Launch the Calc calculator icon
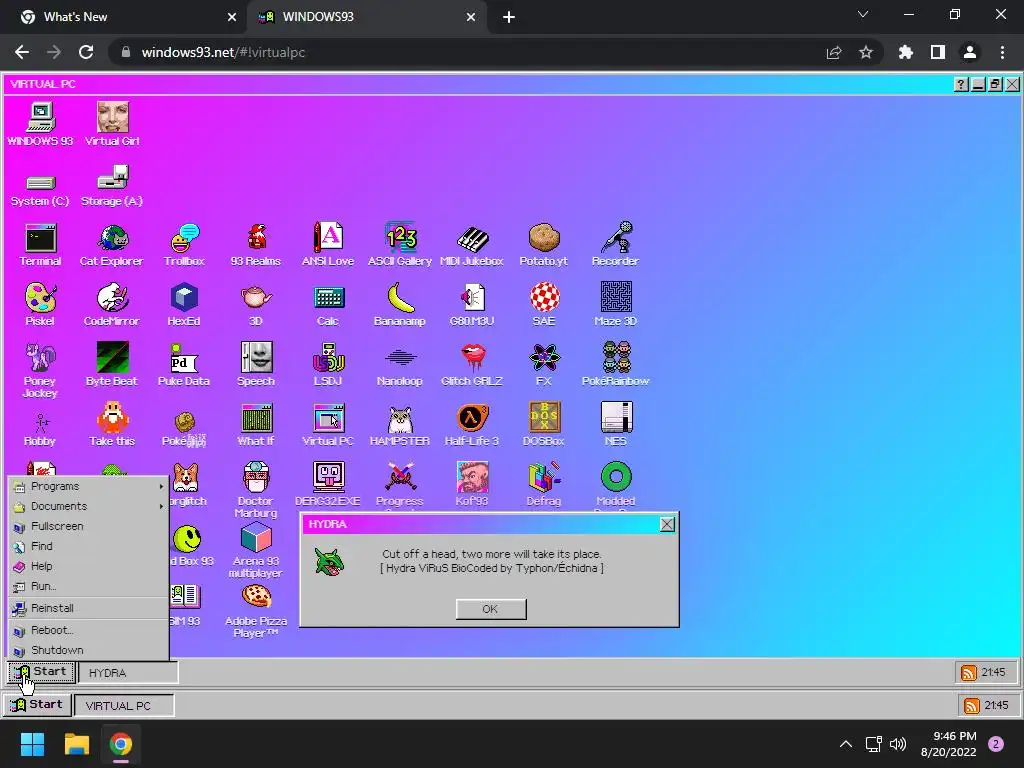Image resolution: width=1024 pixels, height=768 pixels. (328, 304)
